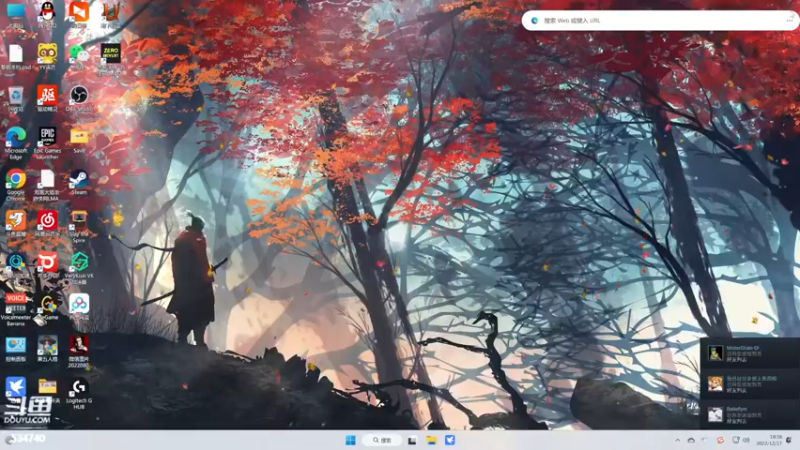This screenshot has height=450, width=800.
Task: Launch VeryKuai VK accelerator
Action: coord(79,267)
